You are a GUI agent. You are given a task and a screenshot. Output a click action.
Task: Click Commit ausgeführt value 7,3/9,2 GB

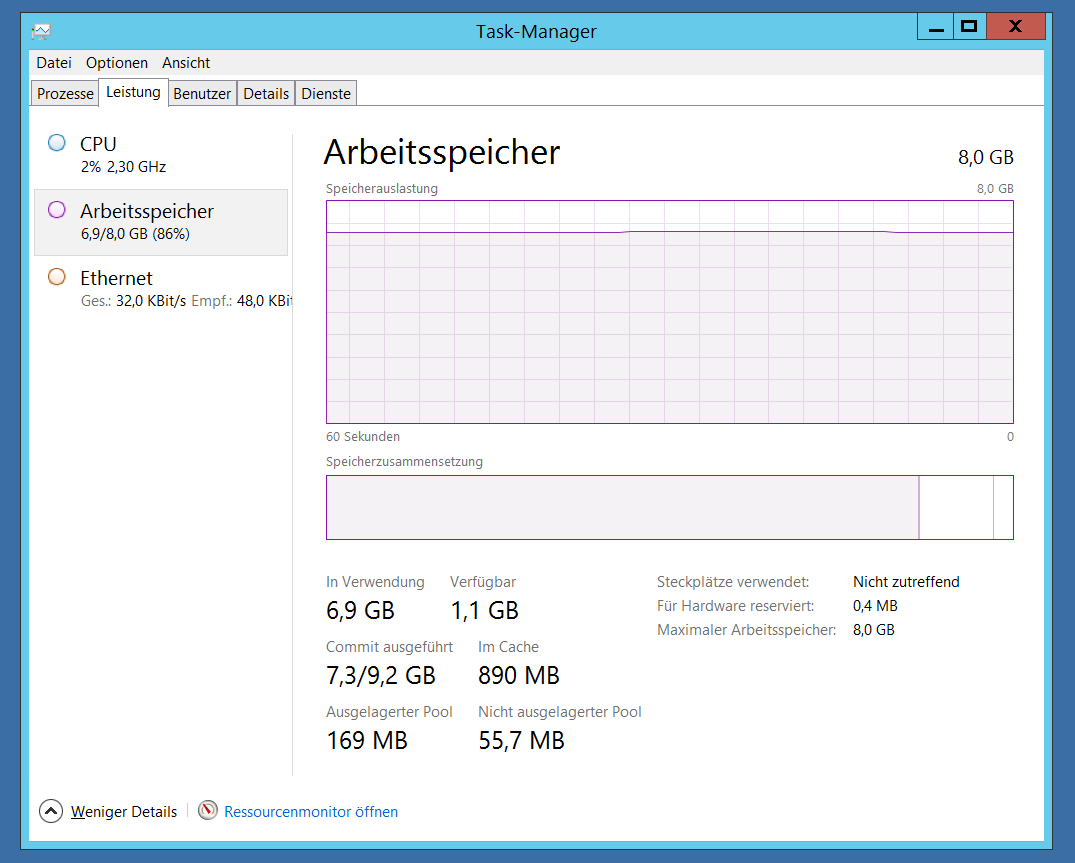click(x=381, y=675)
